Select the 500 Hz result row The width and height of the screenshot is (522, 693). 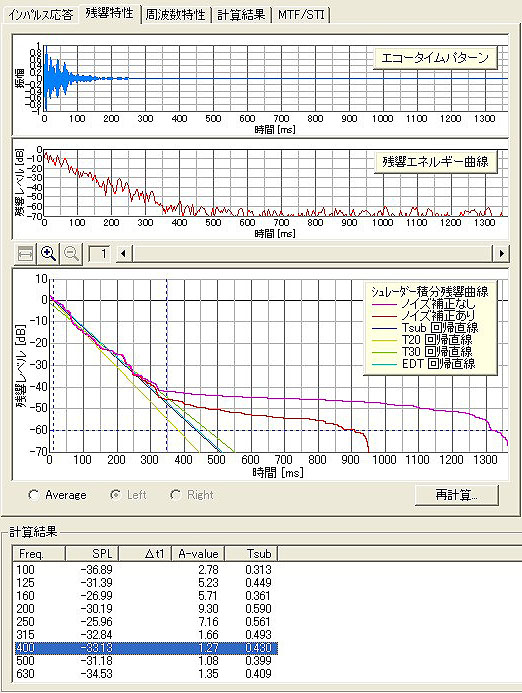(145, 661)
